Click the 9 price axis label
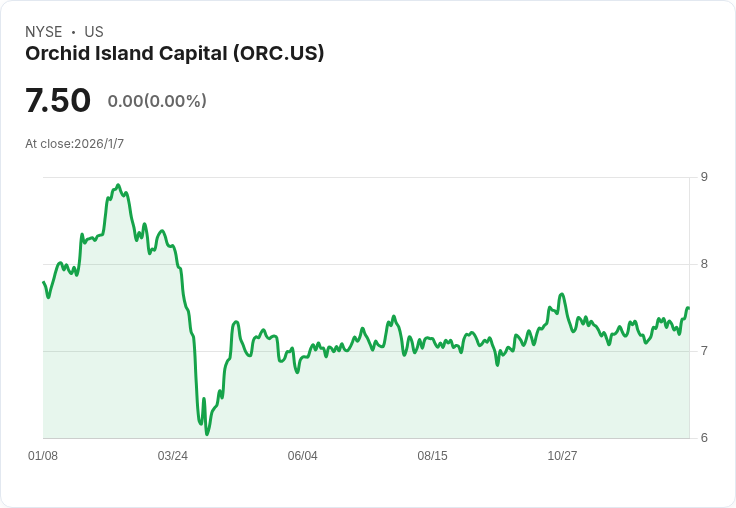Image resolution: width=736 pixels, height=508 pixels. coord(704,177)
